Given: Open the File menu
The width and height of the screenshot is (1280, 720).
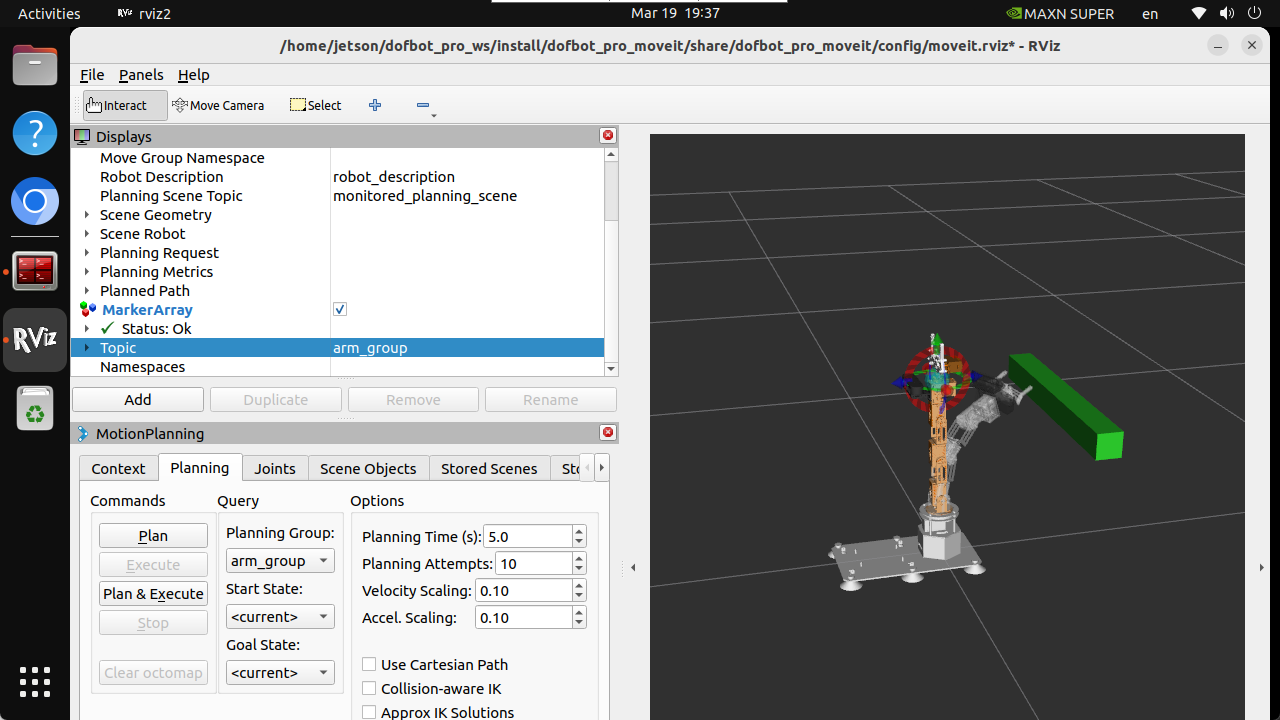Looking at the screenshot, I should 92,75.
